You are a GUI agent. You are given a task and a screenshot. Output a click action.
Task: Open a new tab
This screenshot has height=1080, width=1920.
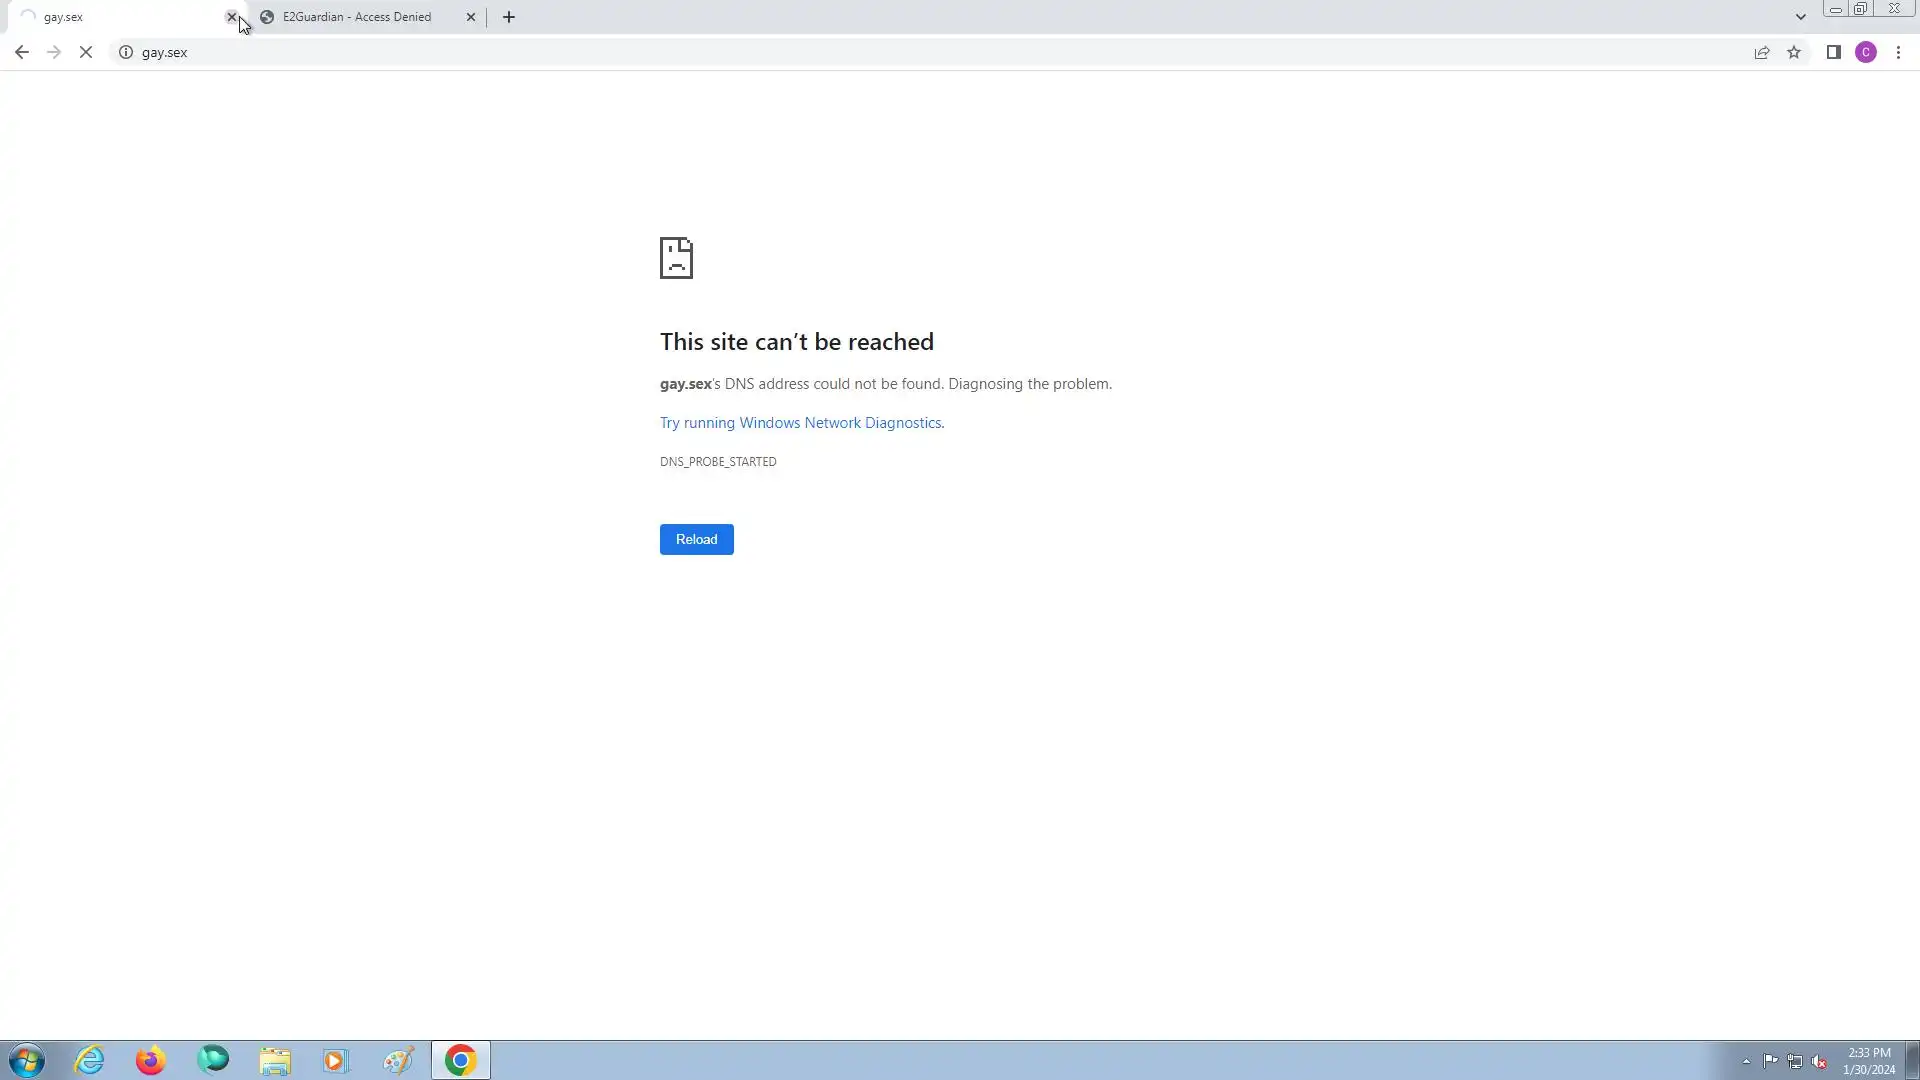508,17
